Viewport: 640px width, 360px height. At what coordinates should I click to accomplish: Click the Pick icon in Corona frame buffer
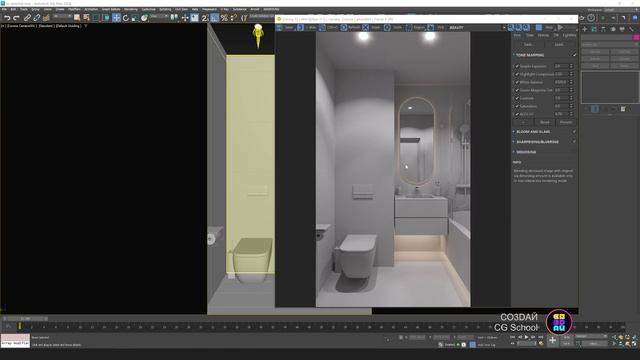pyautogui.click(x=430, y=27)
